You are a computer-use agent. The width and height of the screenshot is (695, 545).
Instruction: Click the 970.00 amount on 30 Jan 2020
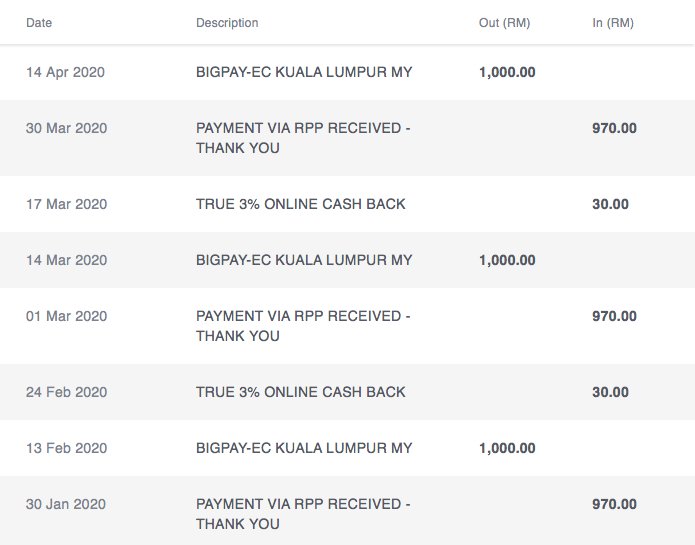(x=614, y=504)
